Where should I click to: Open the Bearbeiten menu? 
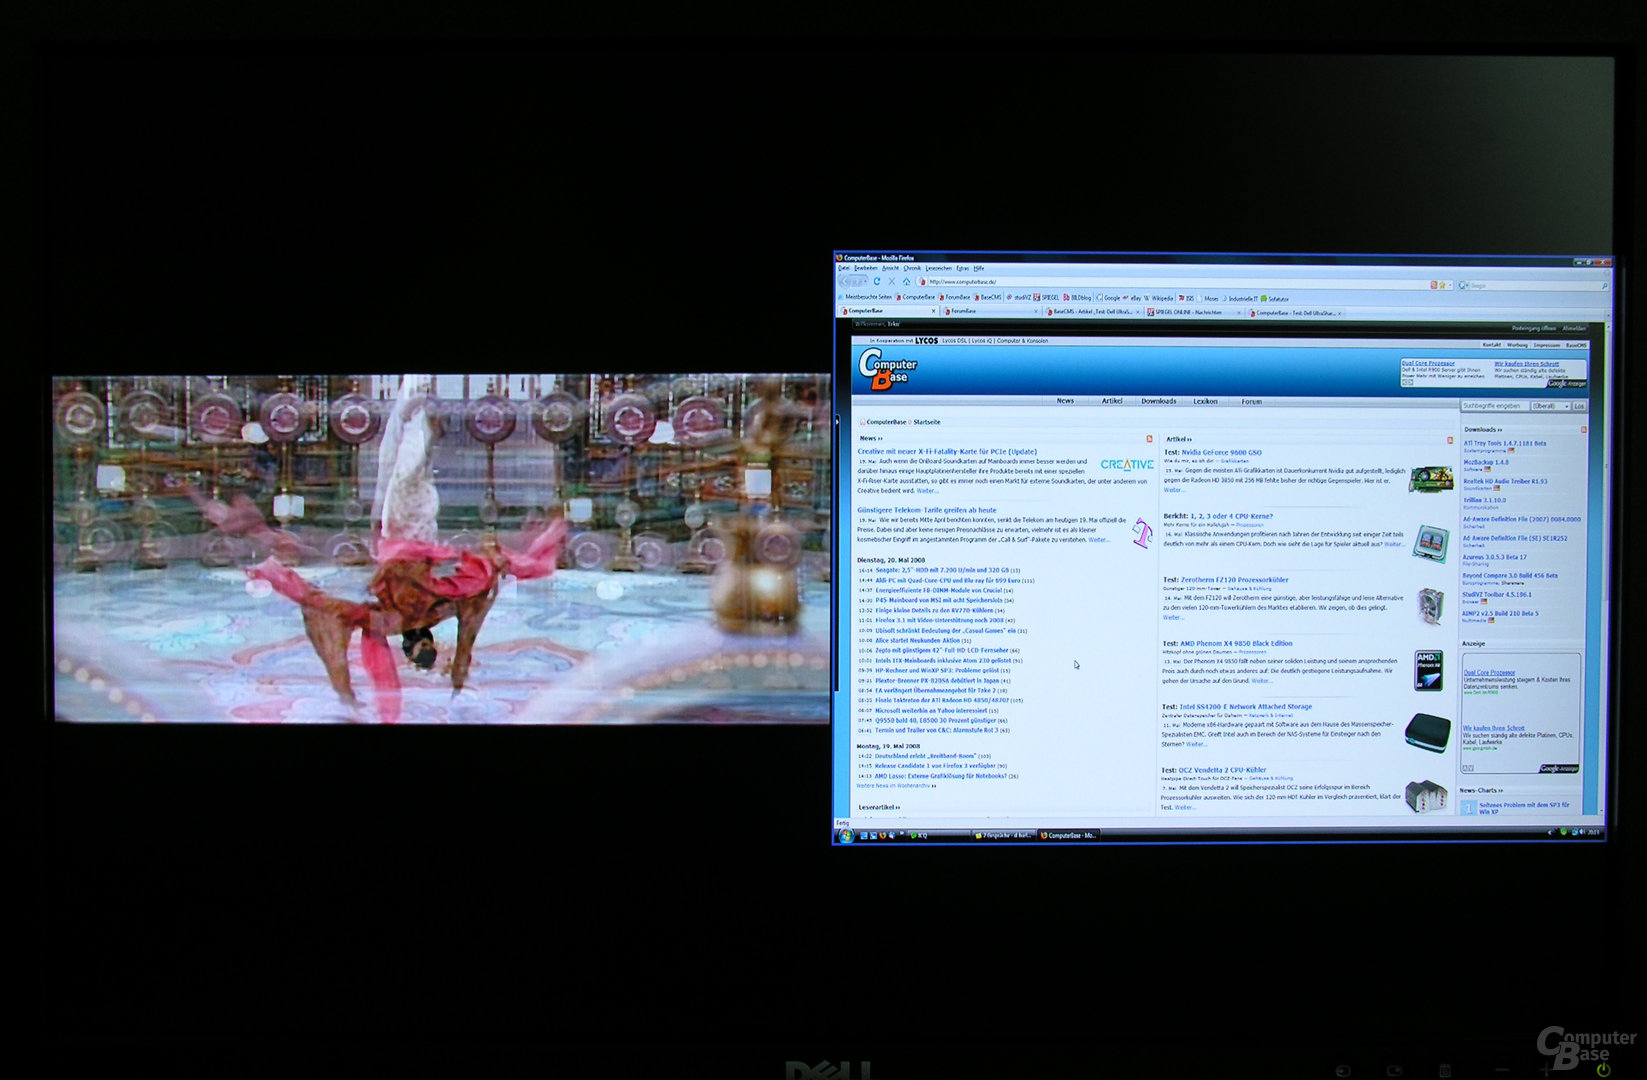coord(866,268)
